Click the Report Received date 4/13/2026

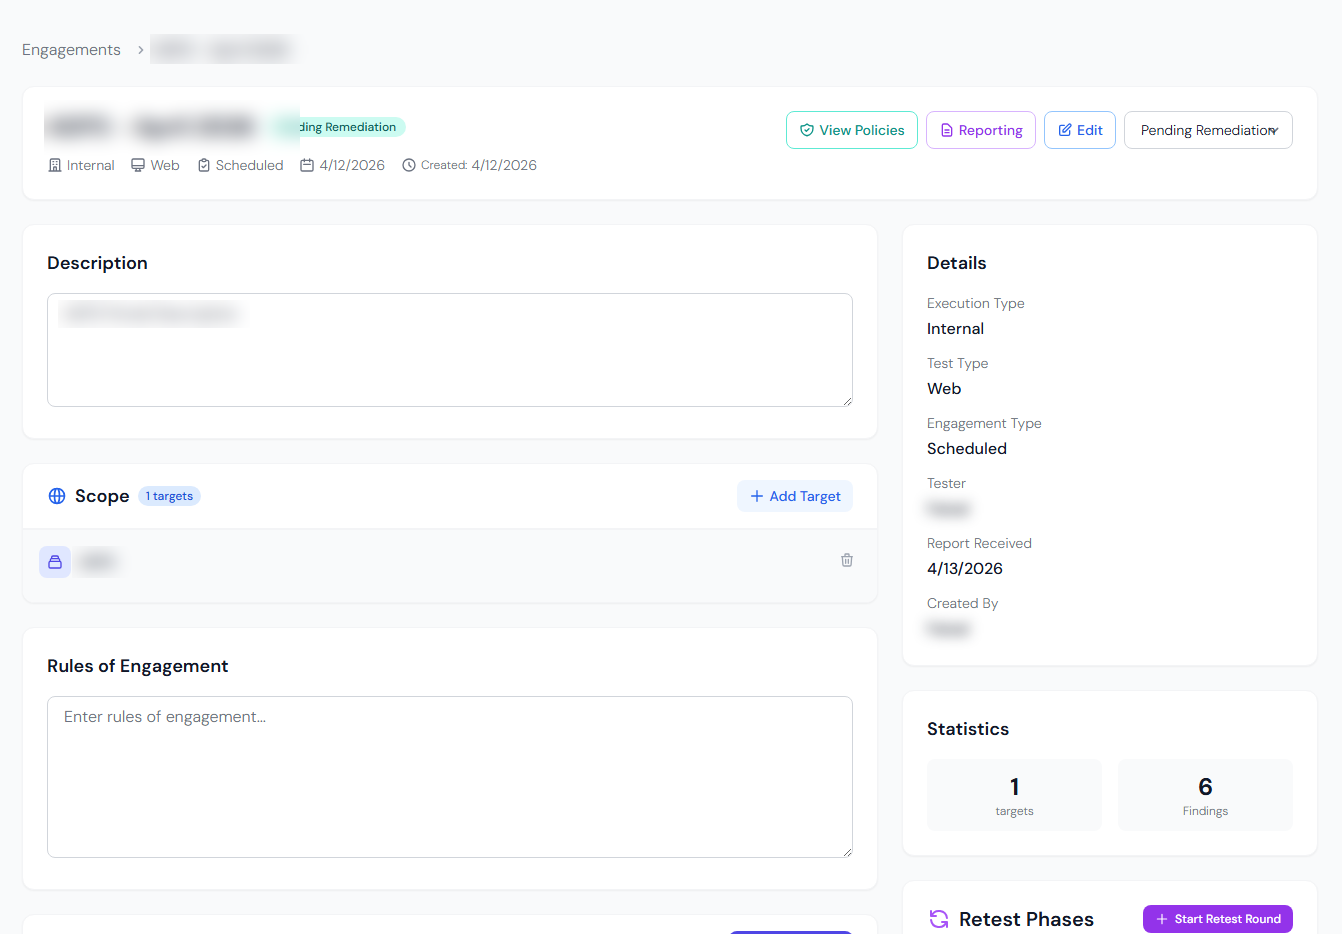(965, 568)
